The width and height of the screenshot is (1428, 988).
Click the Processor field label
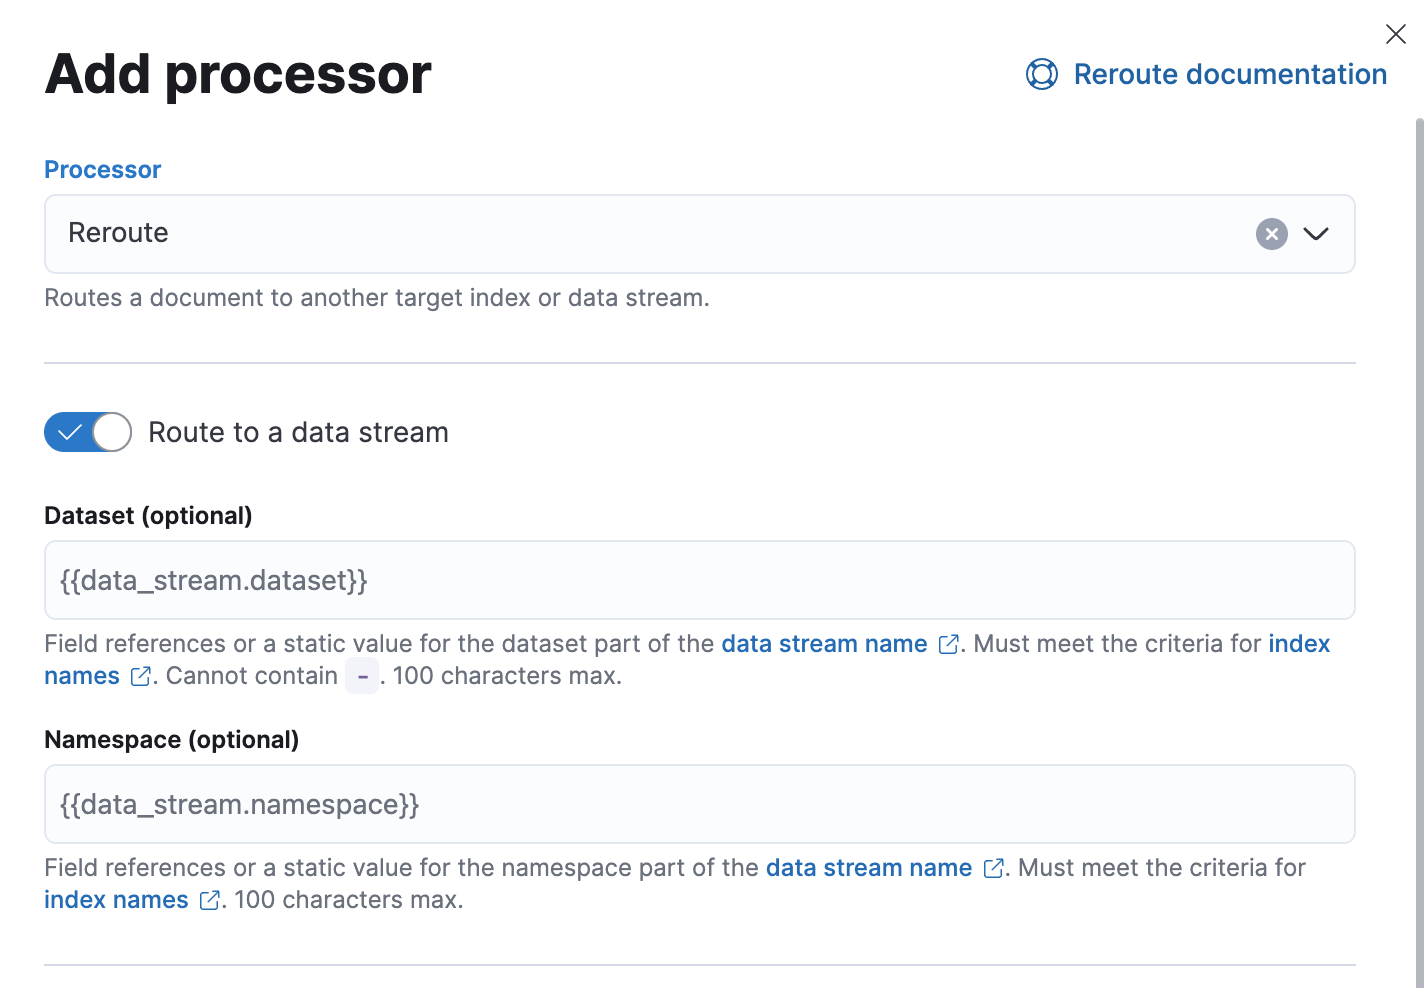coord(102,170)
